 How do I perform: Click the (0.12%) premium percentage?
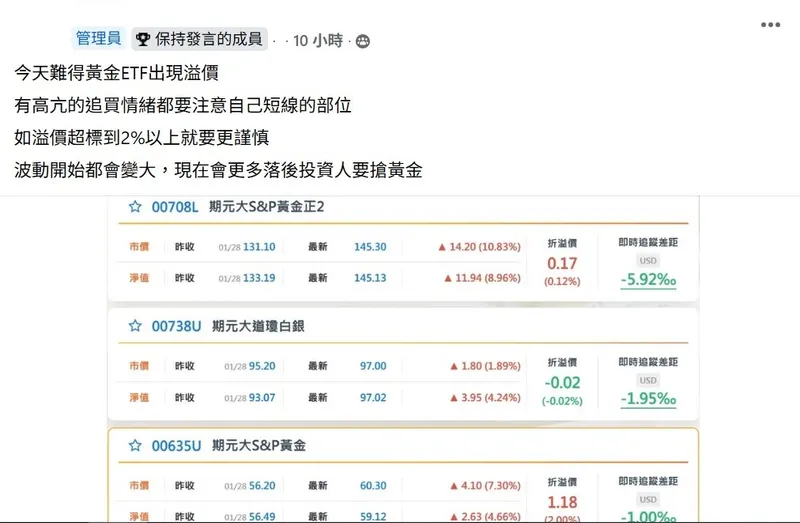tap(562, 281)
